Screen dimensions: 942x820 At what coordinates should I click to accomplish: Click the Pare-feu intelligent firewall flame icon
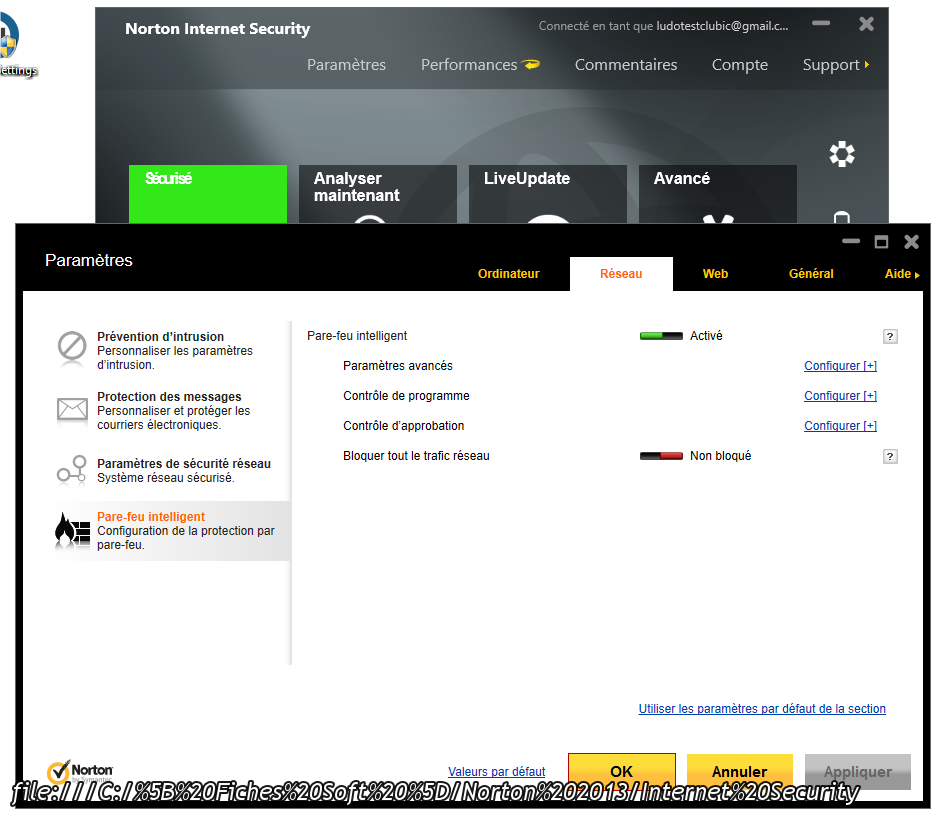pyautogui.click(x=72, y=530)
